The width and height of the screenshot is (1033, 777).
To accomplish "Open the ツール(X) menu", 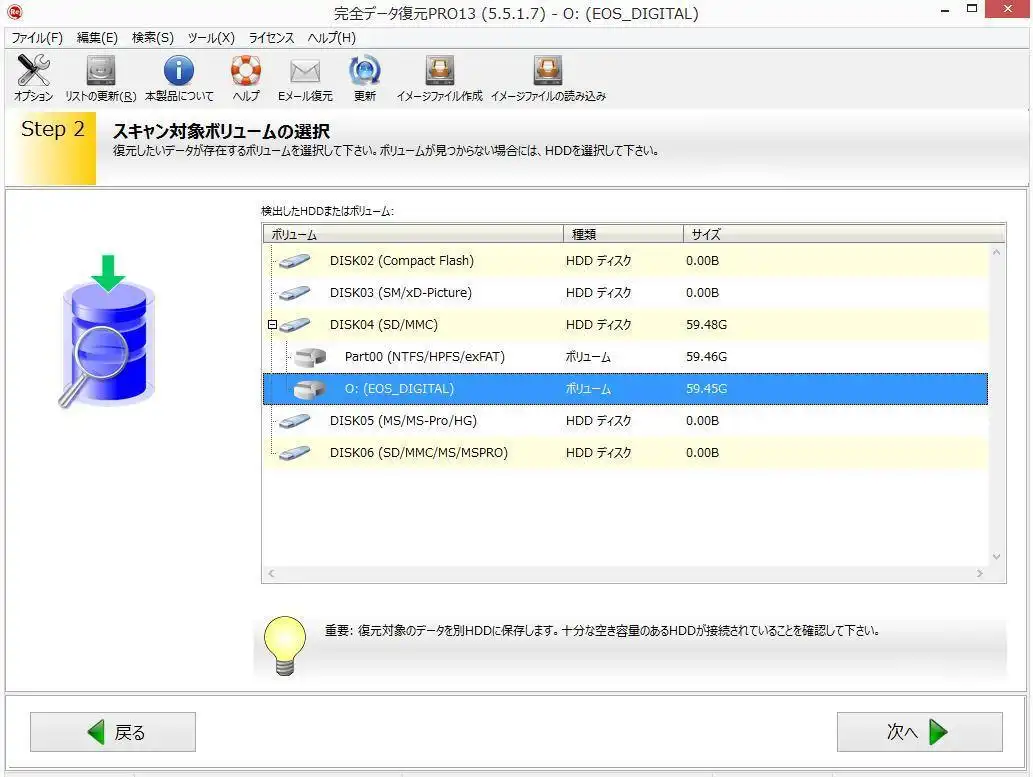I will click(x=211, y=38).
